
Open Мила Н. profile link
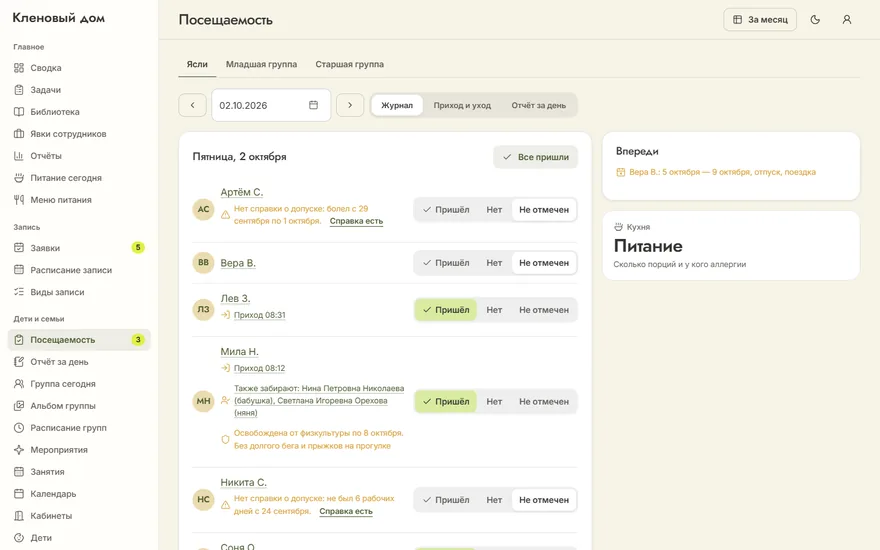click(x=239, y=351)
